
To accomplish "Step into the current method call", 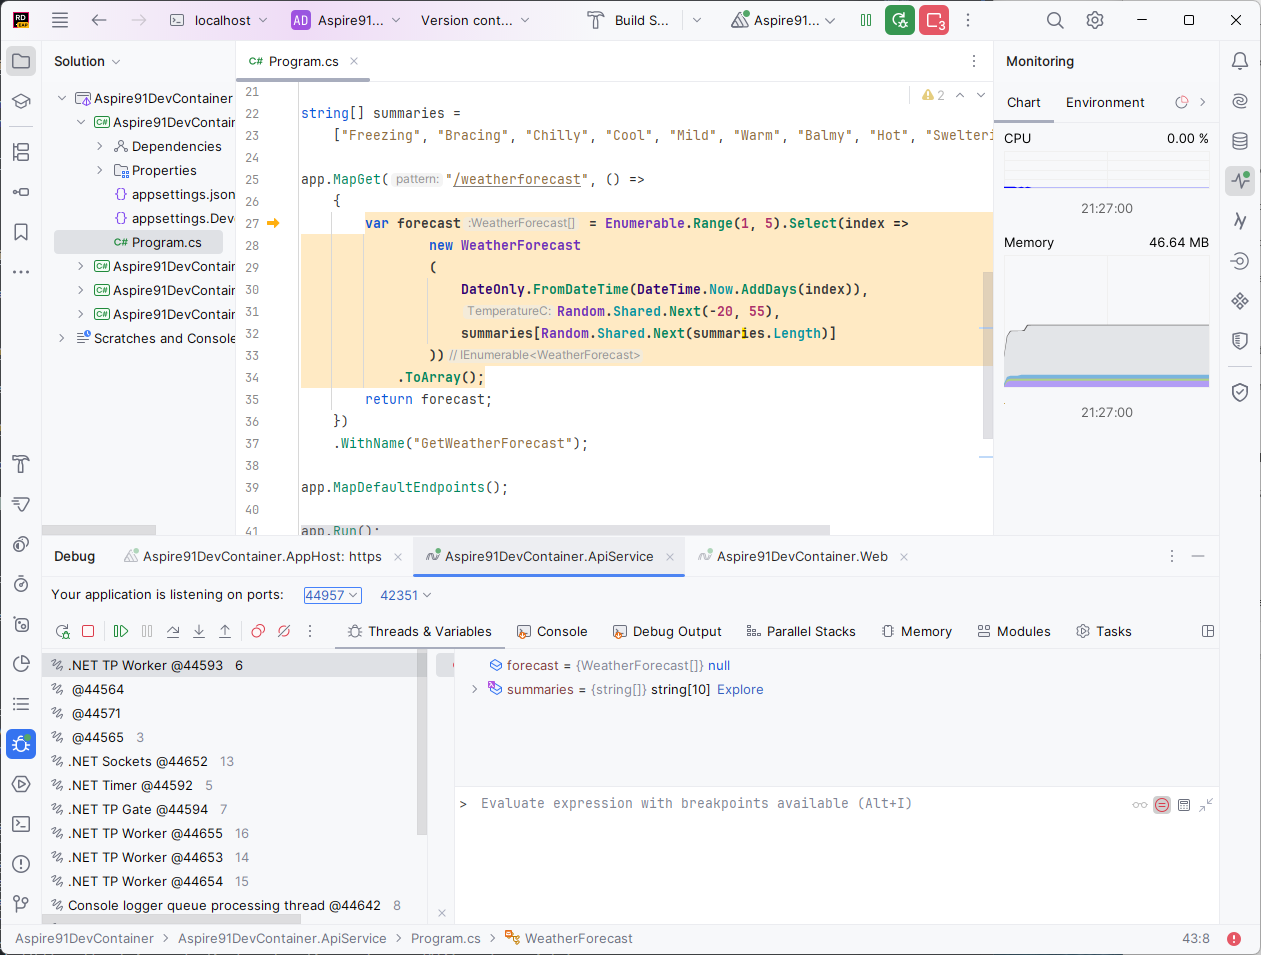I will (x=200, y=631).
